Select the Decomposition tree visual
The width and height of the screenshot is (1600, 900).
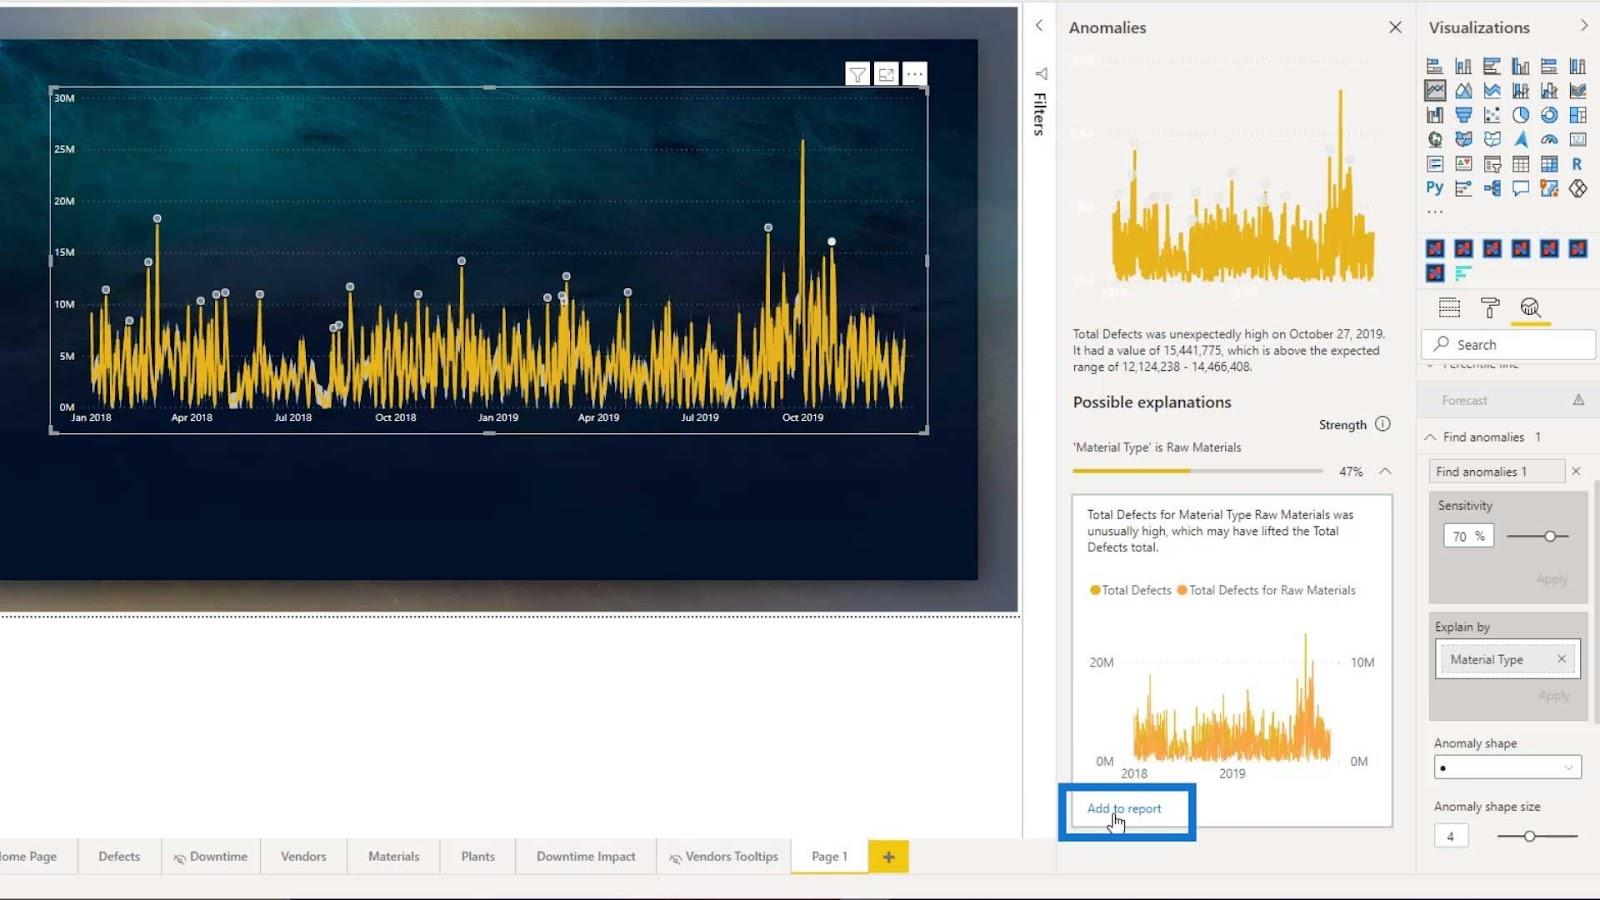click(x=1492, y=187)
